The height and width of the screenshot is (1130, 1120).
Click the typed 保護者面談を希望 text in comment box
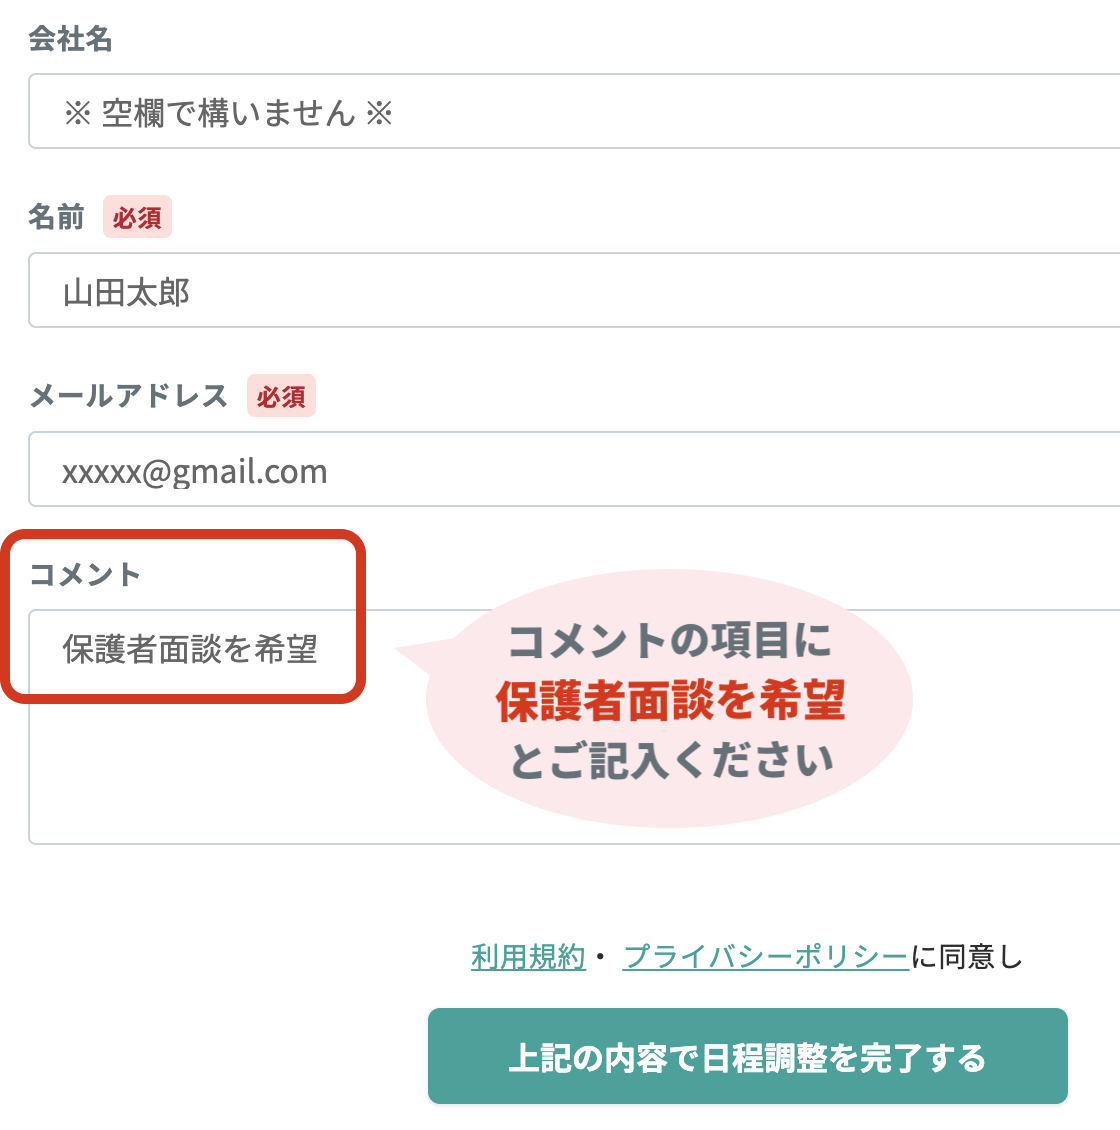point(190,649)
